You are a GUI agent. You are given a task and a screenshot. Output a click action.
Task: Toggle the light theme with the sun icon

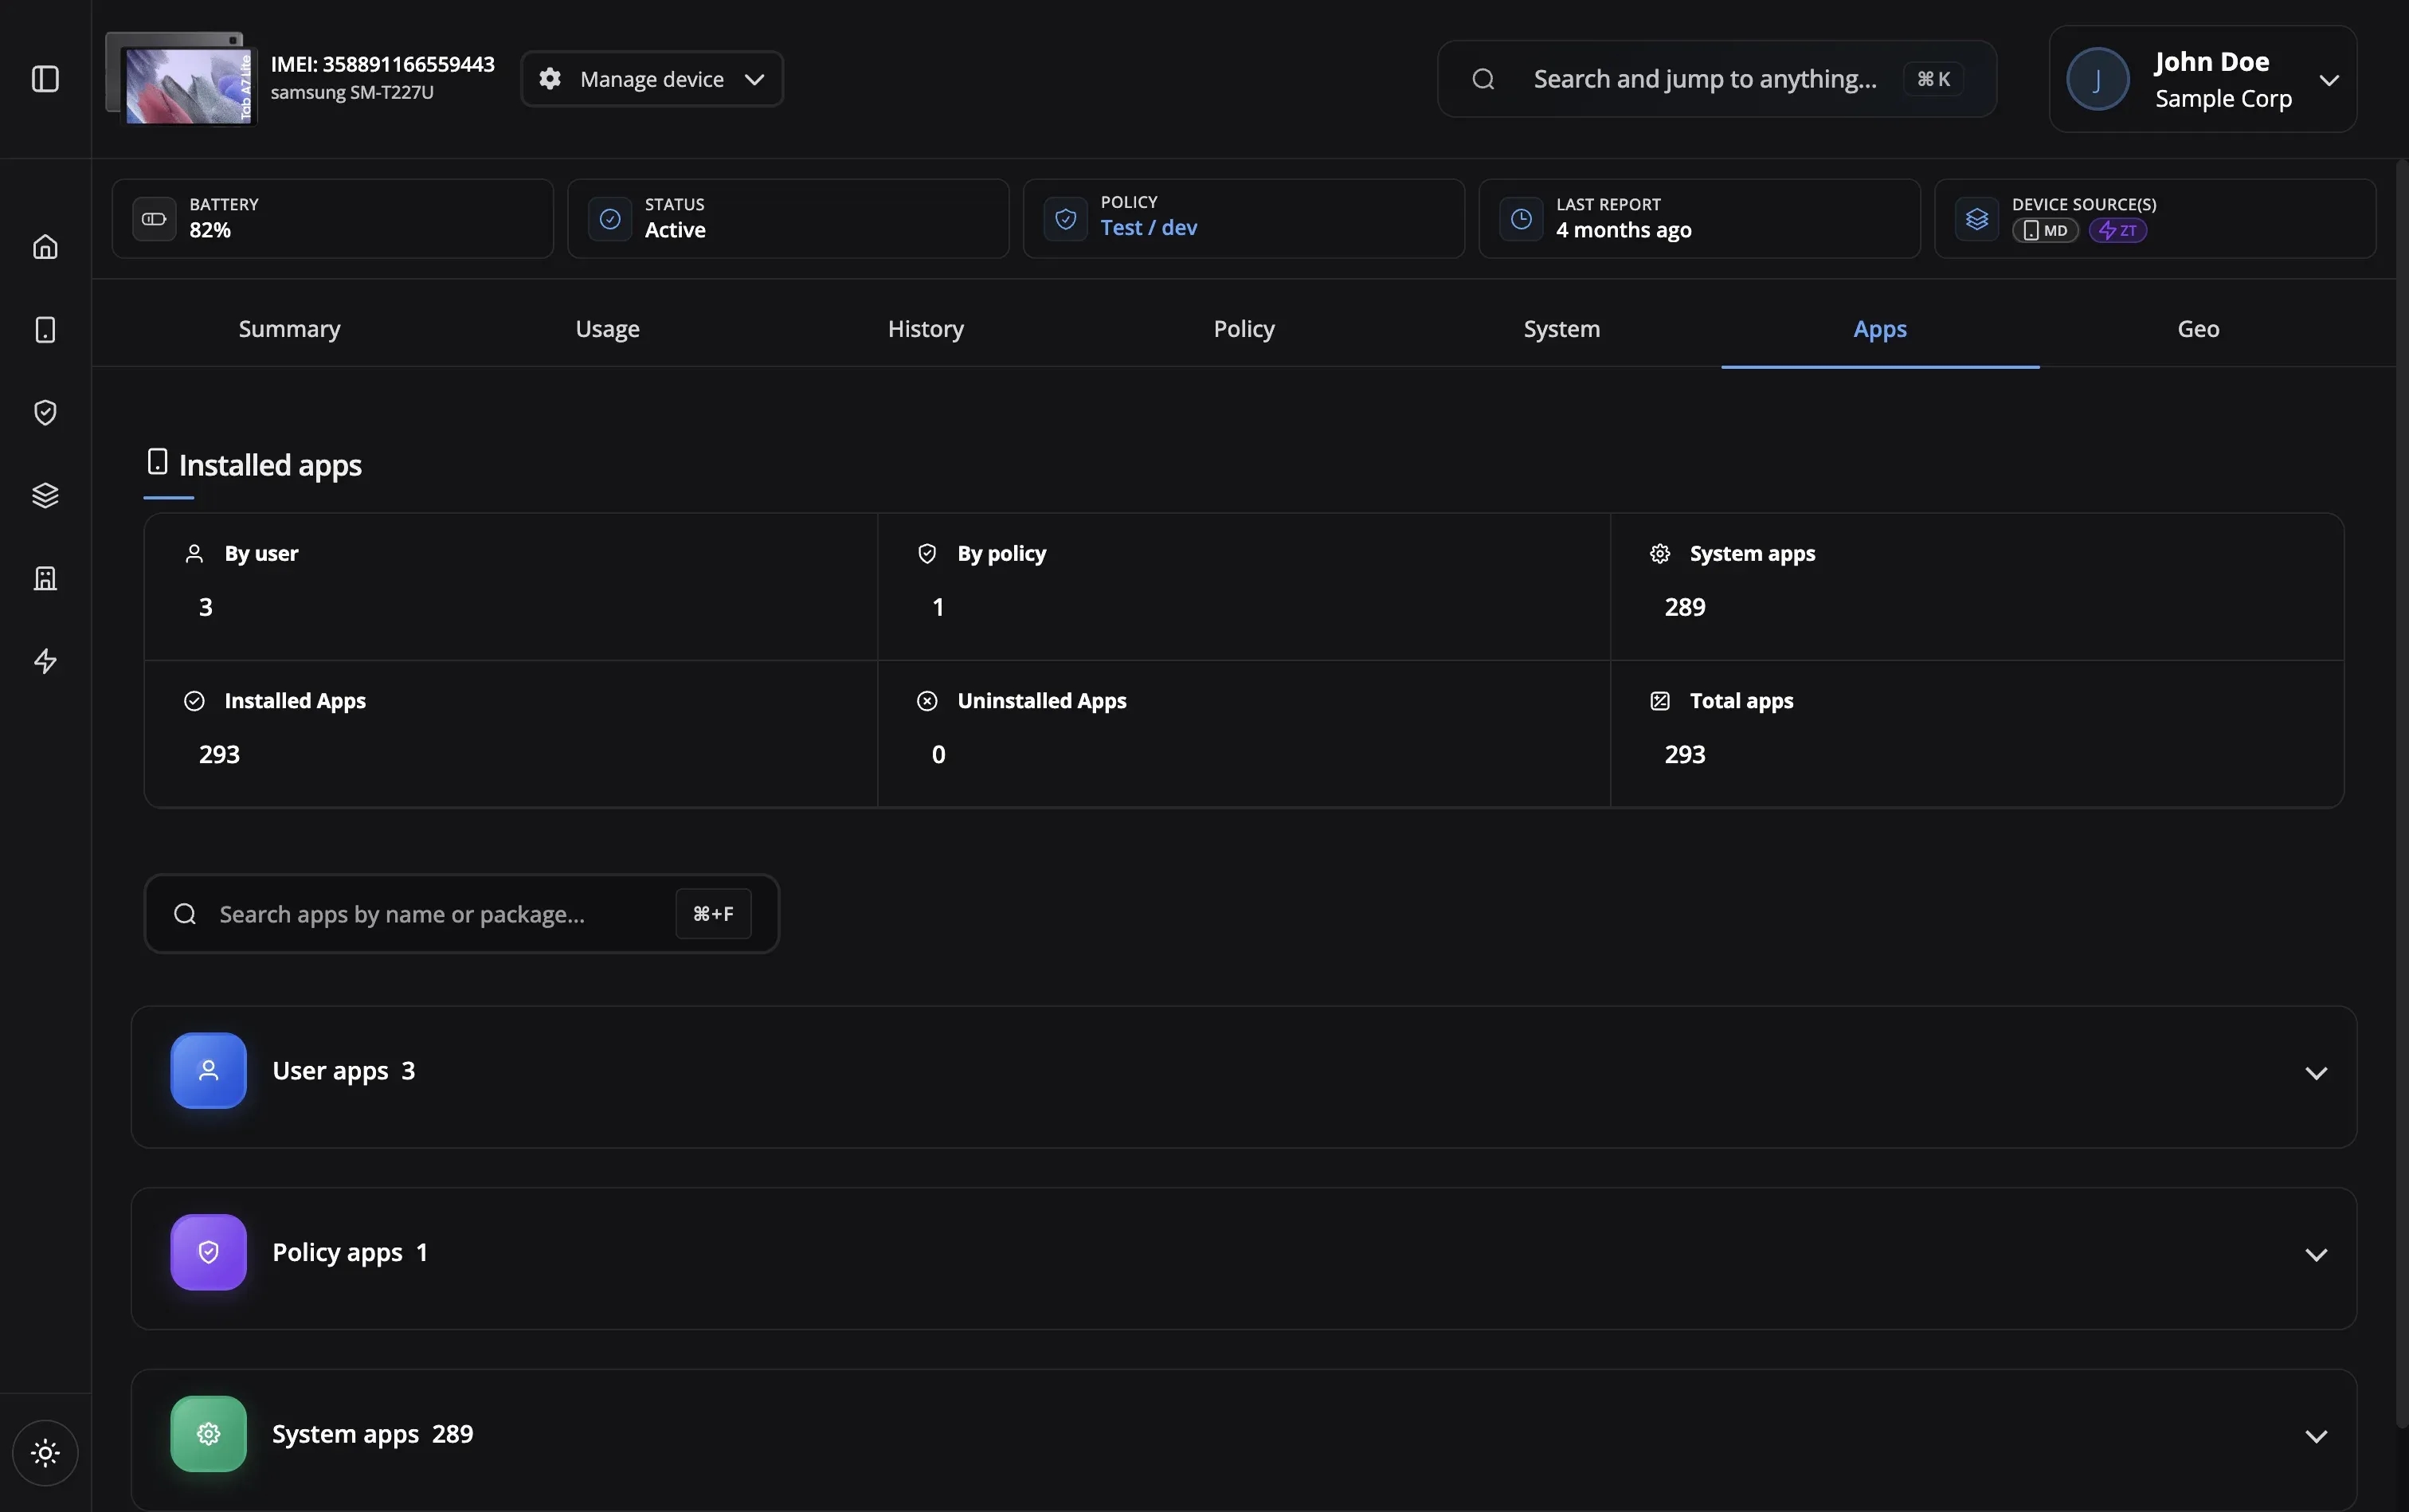45,1452
